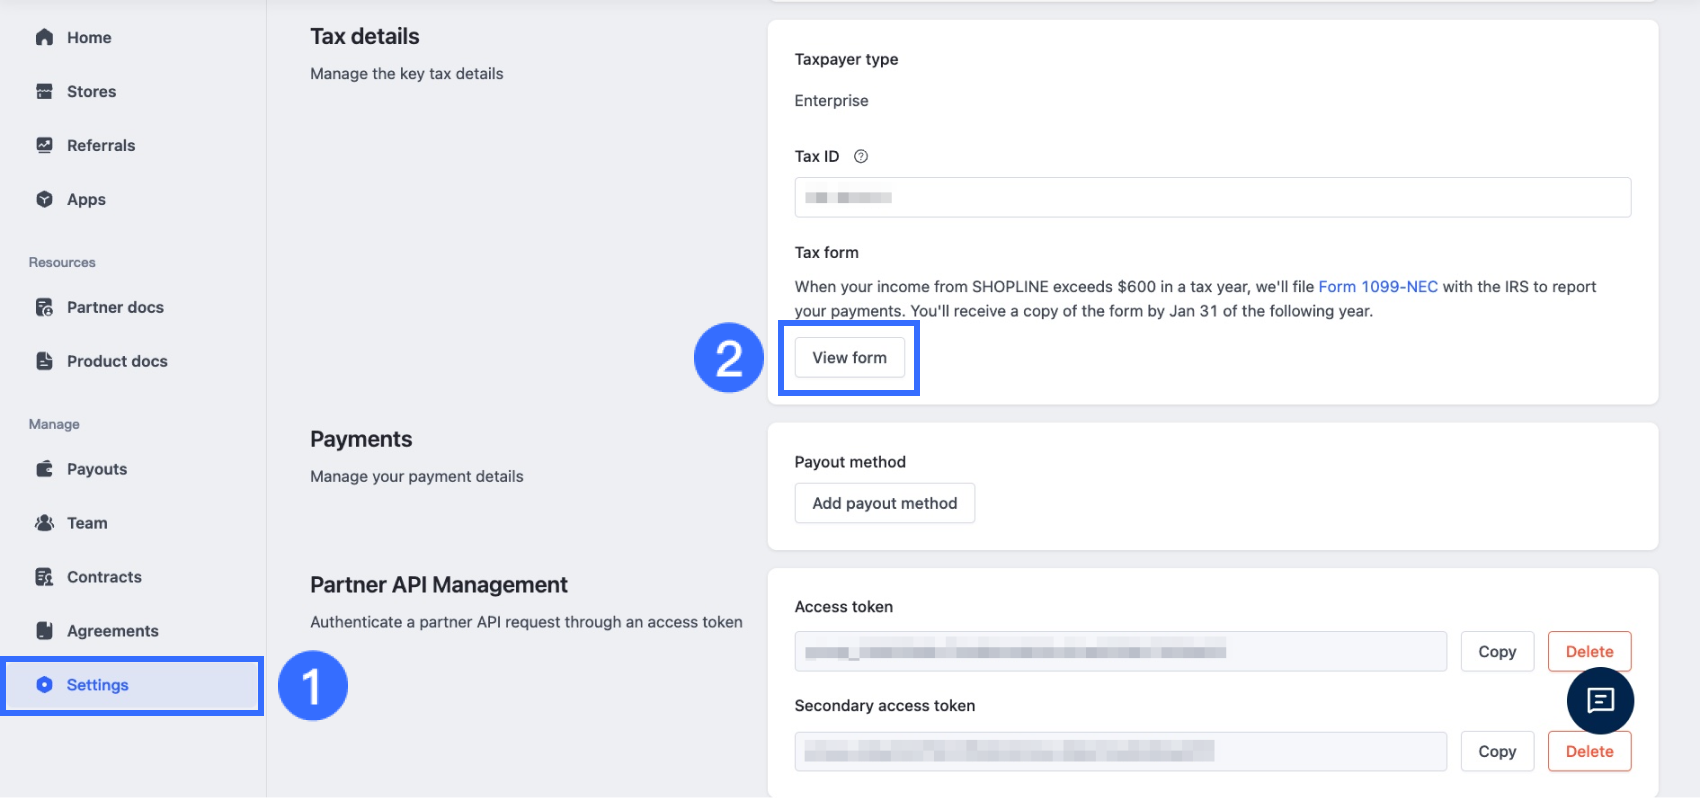Select Settings in the sidebar

point(97,685)
